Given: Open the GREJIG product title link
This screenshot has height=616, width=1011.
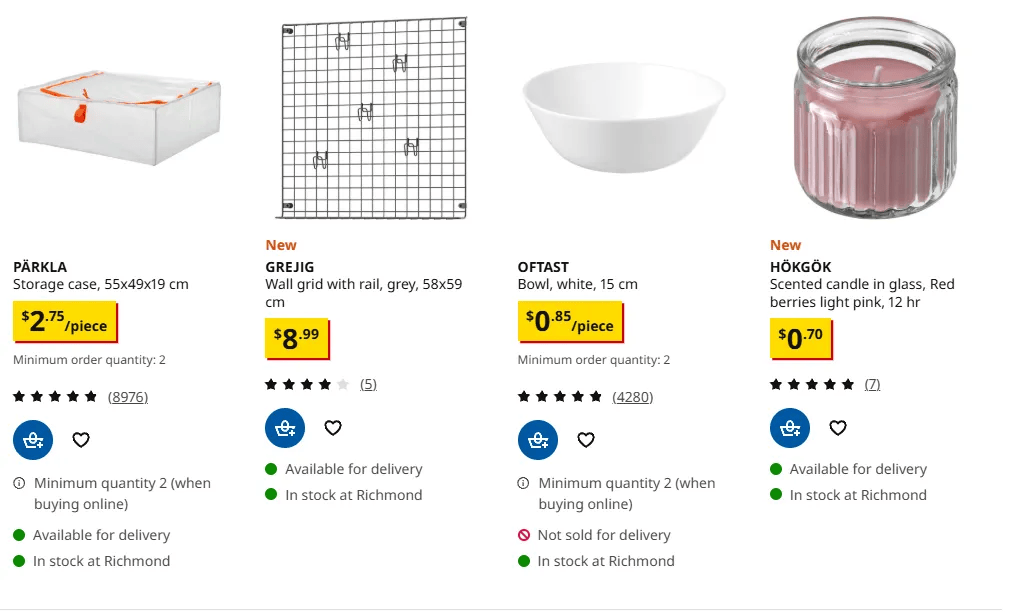Looking at the screenshot, I should click(290, 267).
